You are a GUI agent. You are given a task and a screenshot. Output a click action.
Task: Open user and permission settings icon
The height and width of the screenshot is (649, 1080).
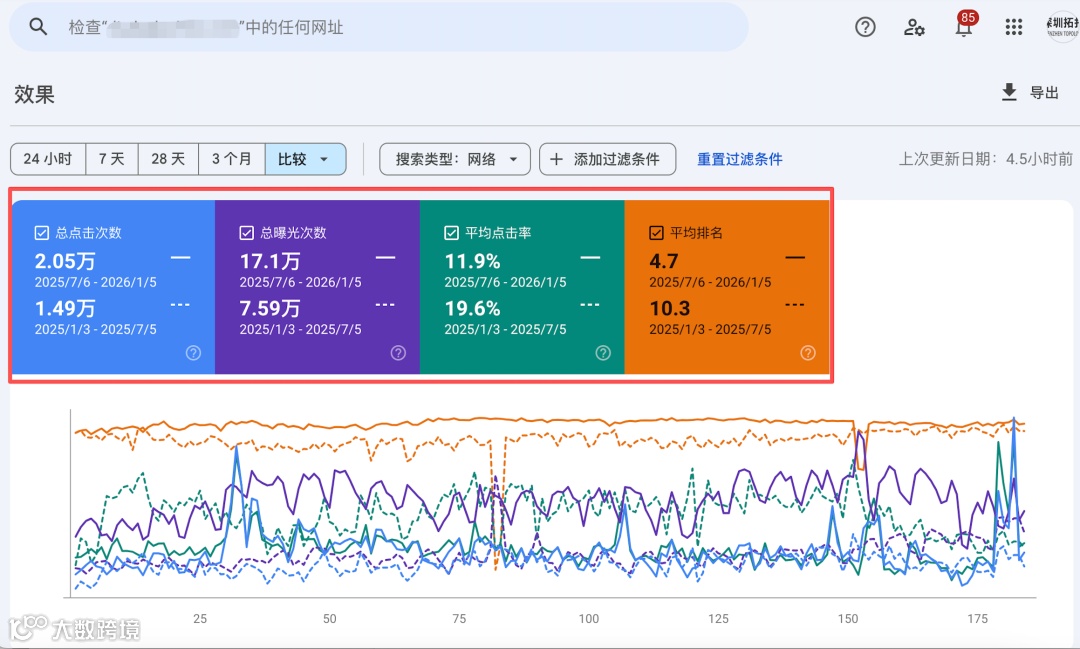click(914, 27)
